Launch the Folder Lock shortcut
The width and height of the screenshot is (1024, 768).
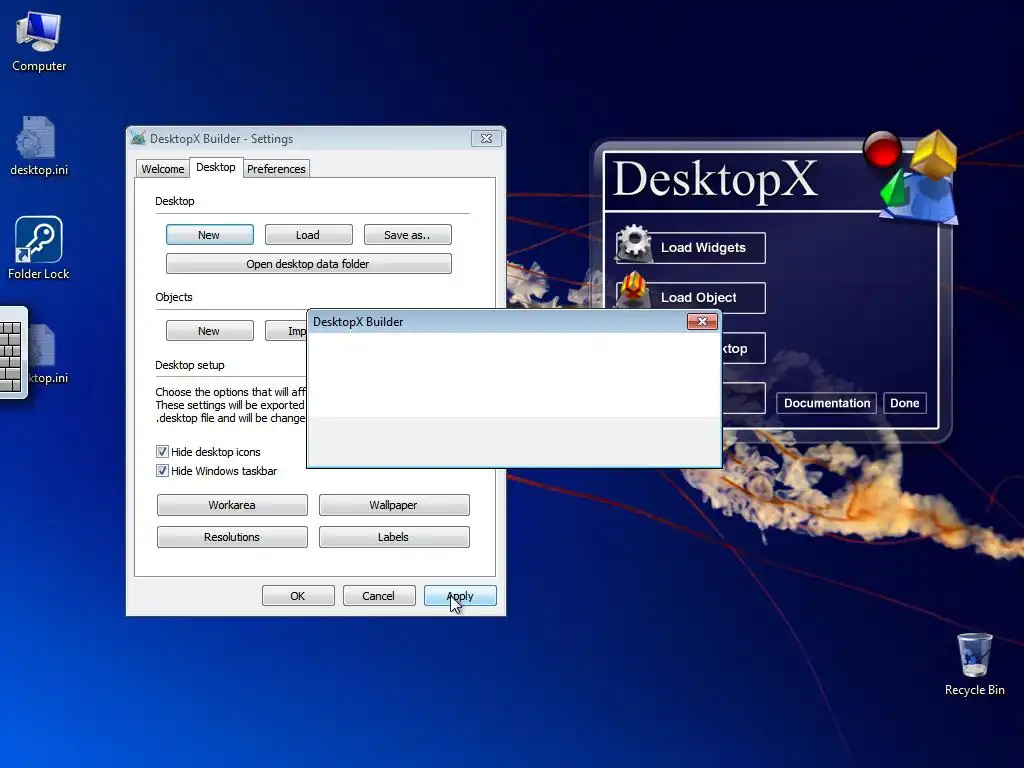click(39, 248)
